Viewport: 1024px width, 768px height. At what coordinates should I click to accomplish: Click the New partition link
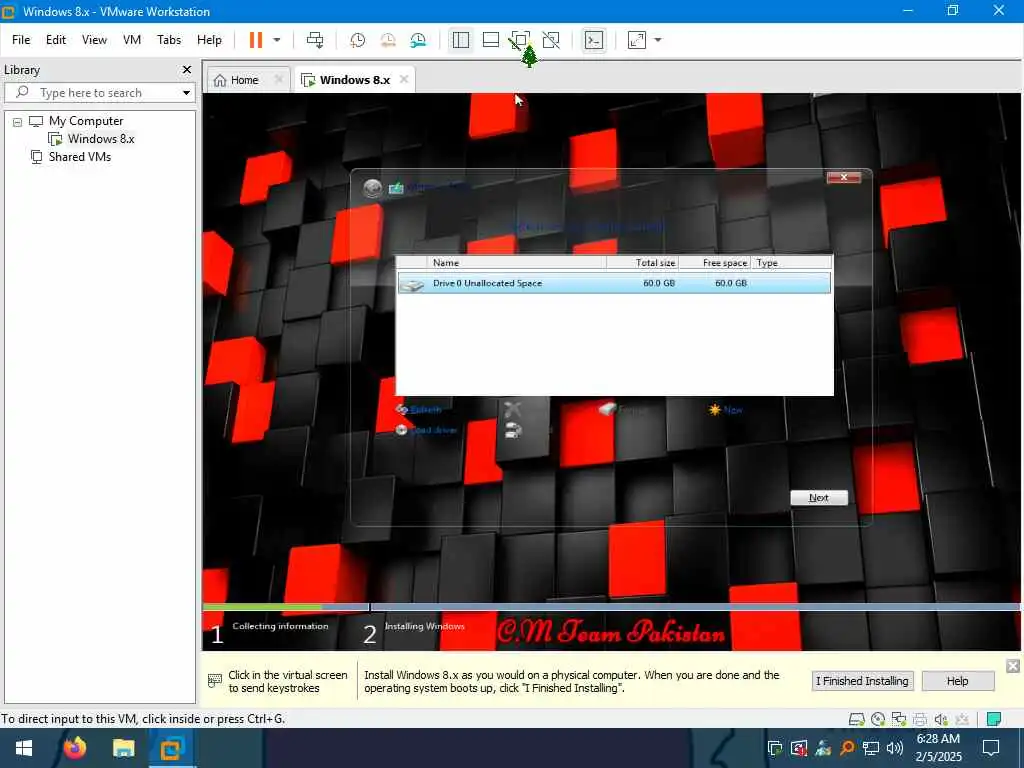pos(726,409)
